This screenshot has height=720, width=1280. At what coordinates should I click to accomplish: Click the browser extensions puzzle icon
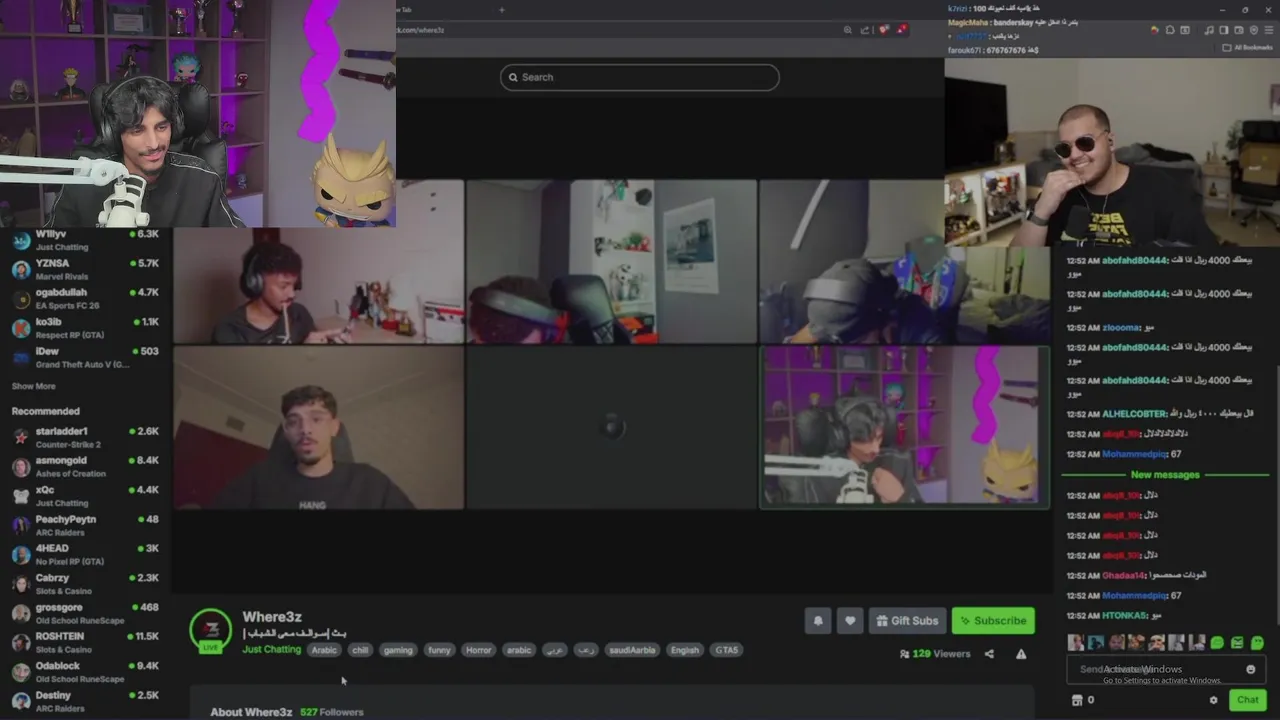[1170, 30]
